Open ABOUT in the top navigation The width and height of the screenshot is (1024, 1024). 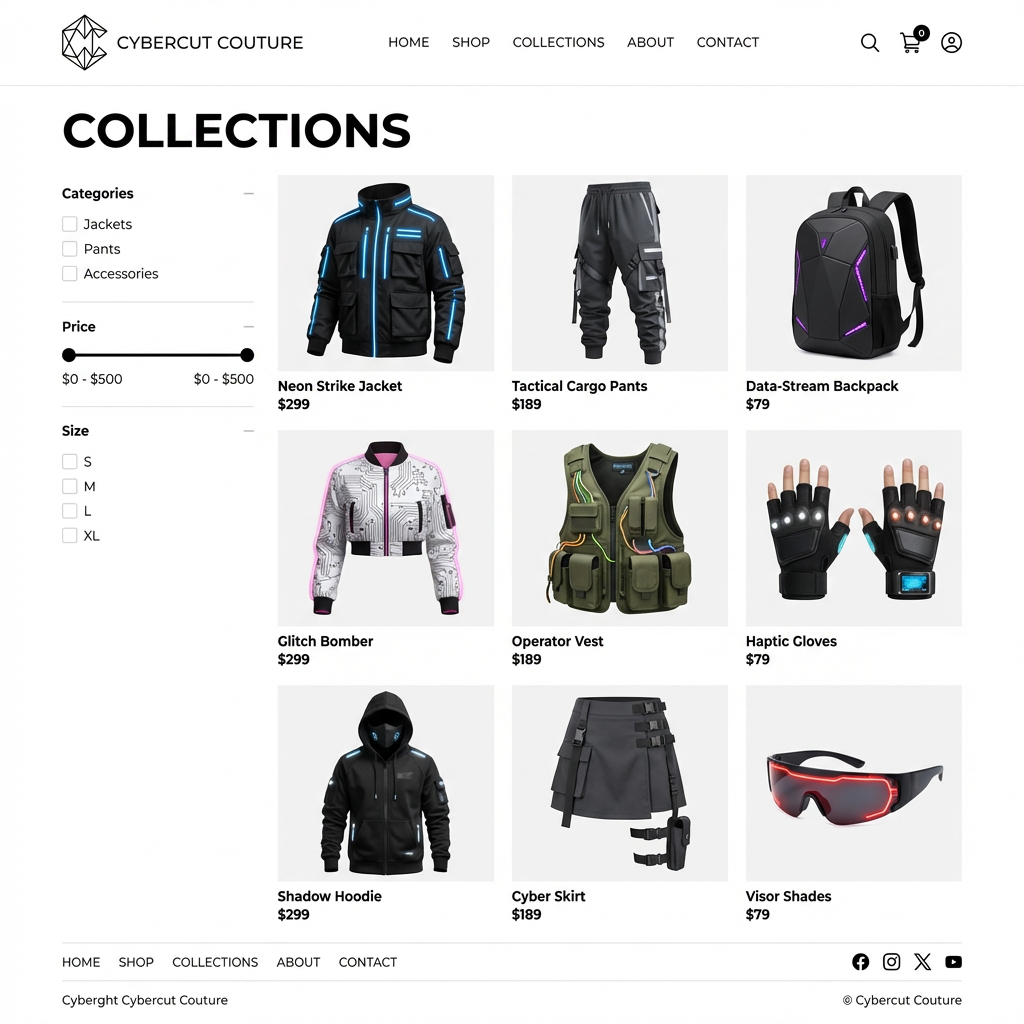coord(650,42)
